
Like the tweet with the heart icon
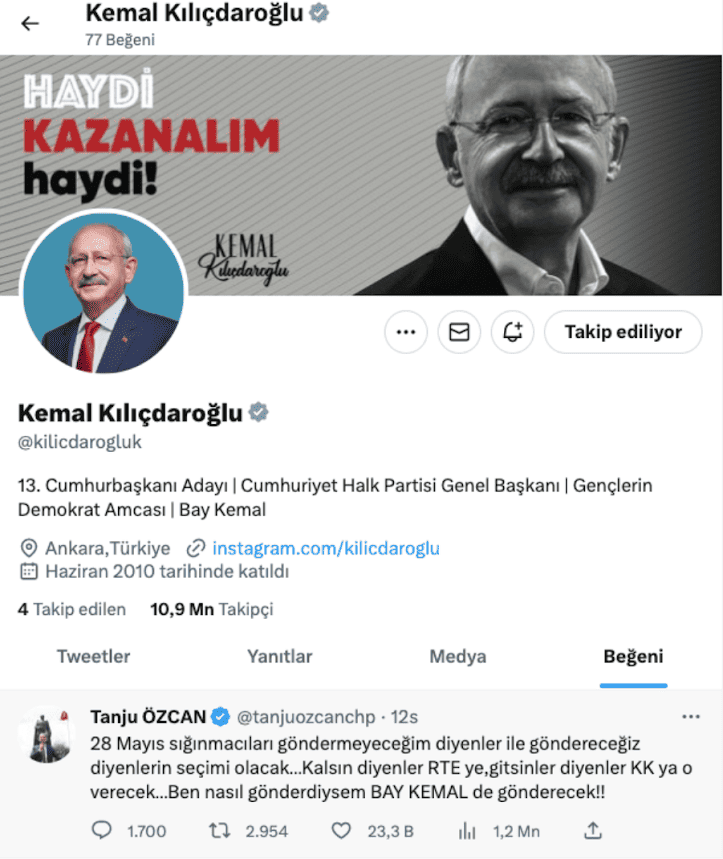coord(341,831)
